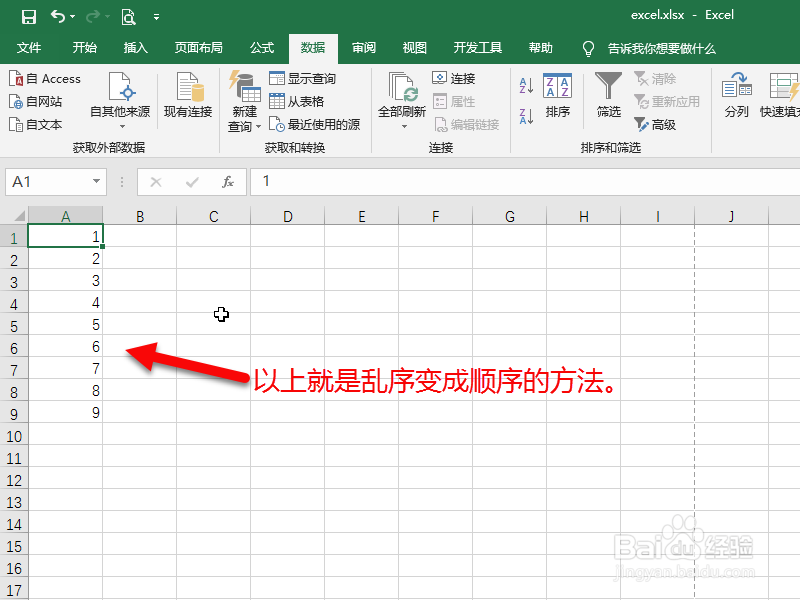Viewport: 800px width, 600px height.
Task: Click cell A6 containing 6
Action: point(65,347)
